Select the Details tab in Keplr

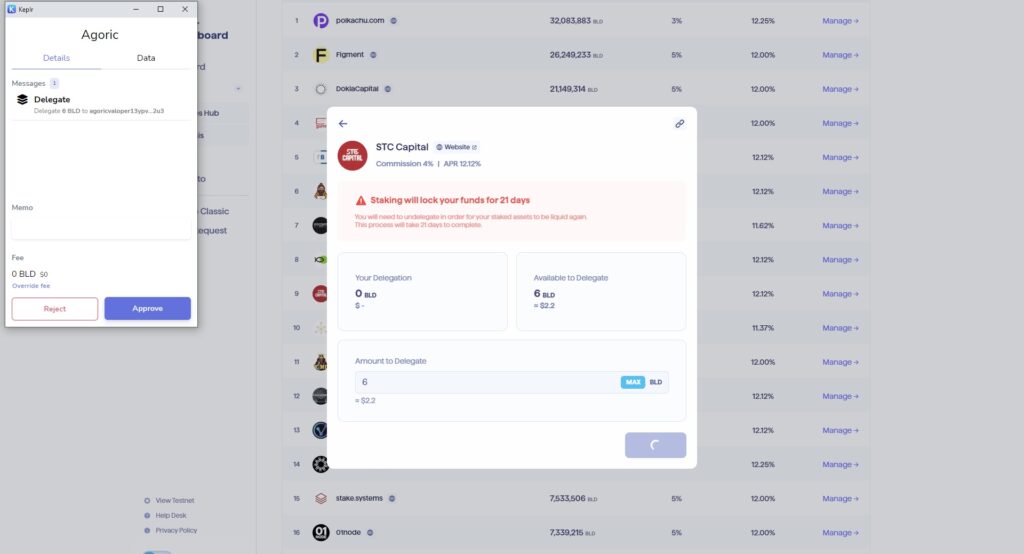(56, 58)
